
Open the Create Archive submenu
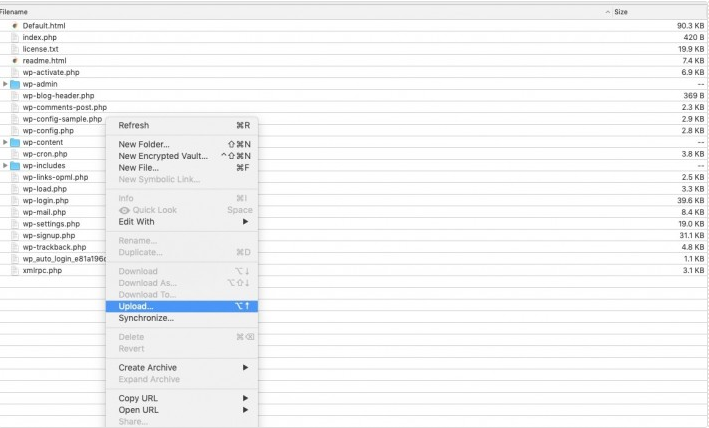182,368
